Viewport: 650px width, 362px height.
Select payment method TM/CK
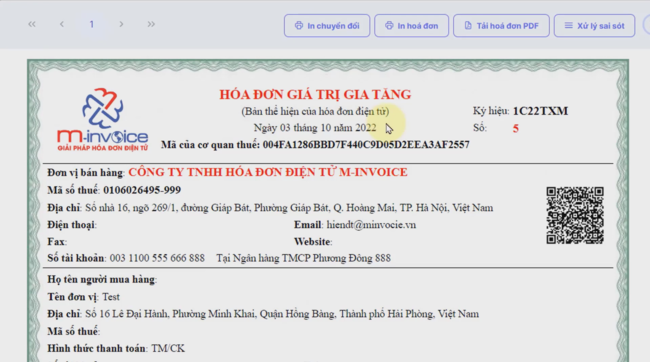(168, 348)
